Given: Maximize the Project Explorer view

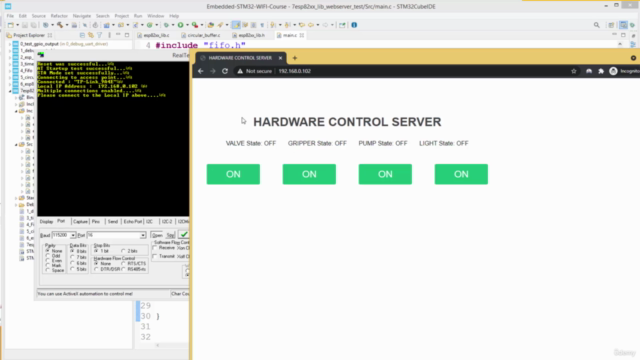Looking at the screenshot, I should [127, 36].
